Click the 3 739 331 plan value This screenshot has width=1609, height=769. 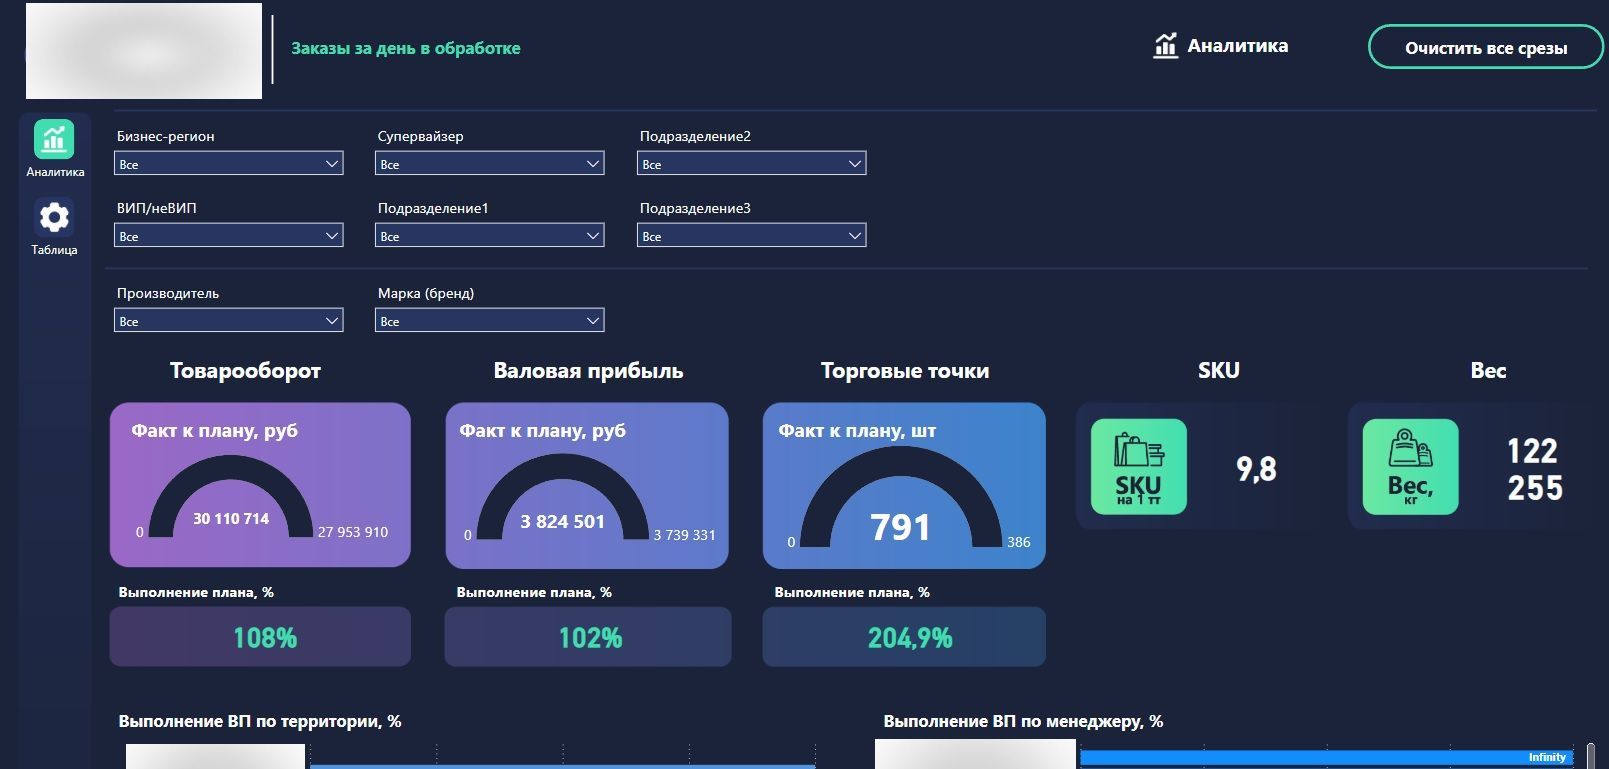pyautogui.click(x=685, y=535)
